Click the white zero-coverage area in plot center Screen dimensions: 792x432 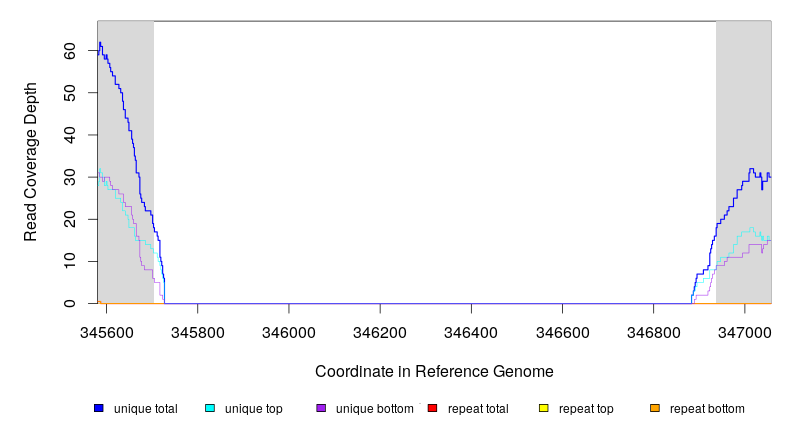pyautogui.click(x=434, y=160)
